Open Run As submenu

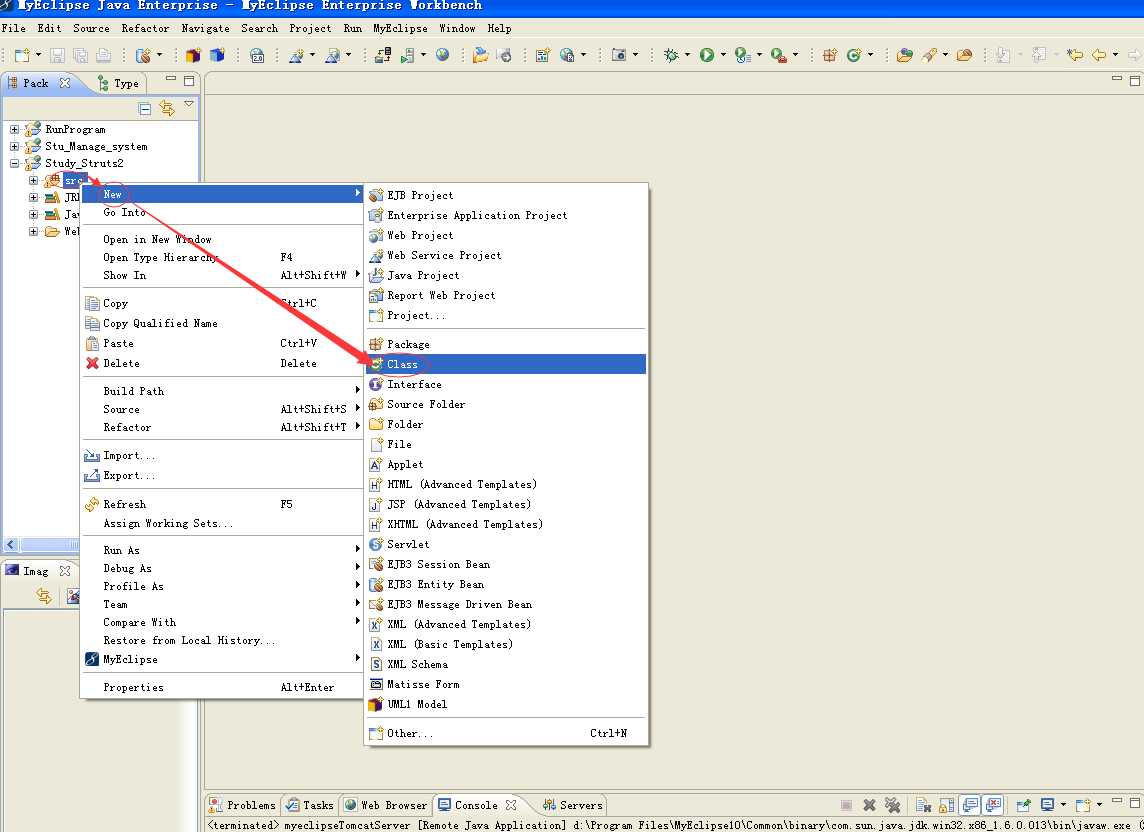coord(222,550)
